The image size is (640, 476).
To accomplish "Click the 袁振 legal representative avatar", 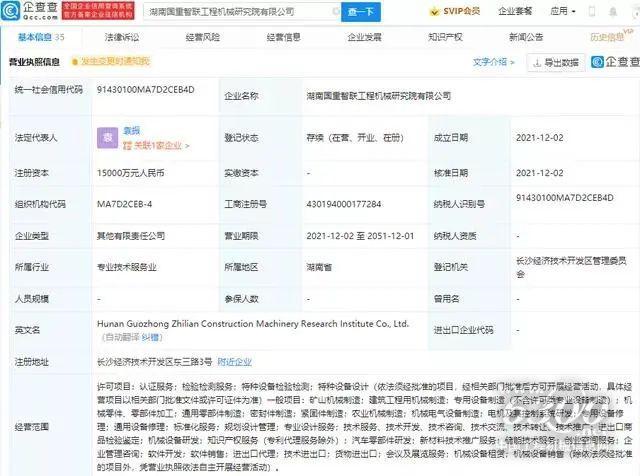I will pyautogui.click(x=105, y=137).
